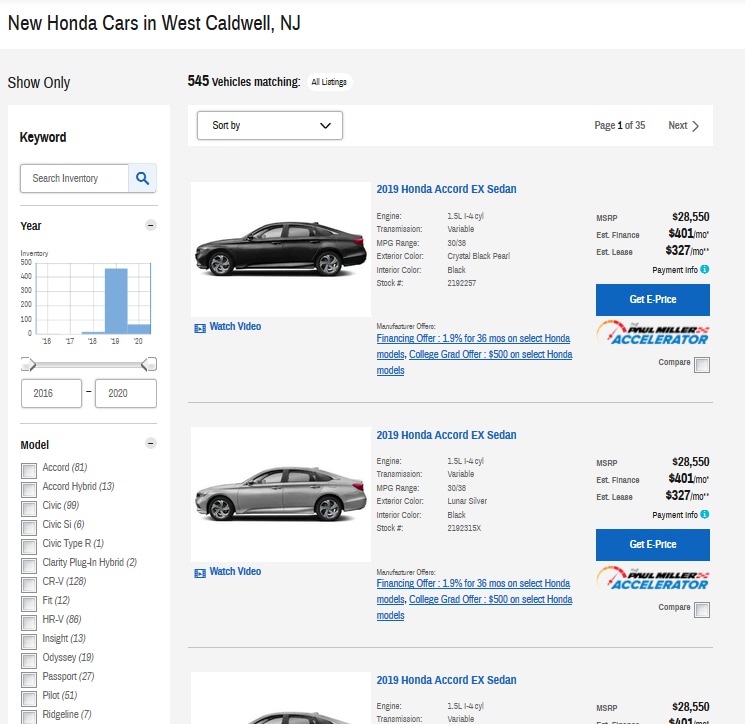745x724 pixels.
Task: Open Payment Info icon on second listing
Action: 705,514
